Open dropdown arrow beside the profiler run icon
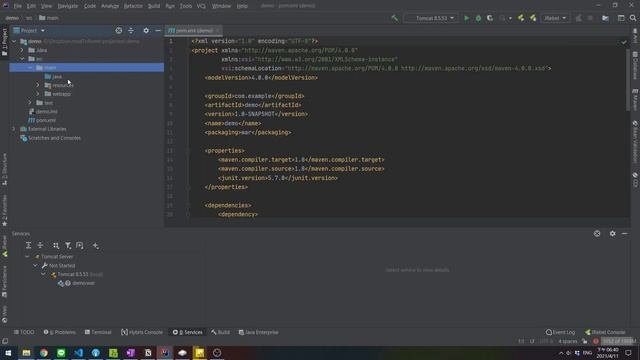Viewport: 640px width, 360px height. click(510, 18)
